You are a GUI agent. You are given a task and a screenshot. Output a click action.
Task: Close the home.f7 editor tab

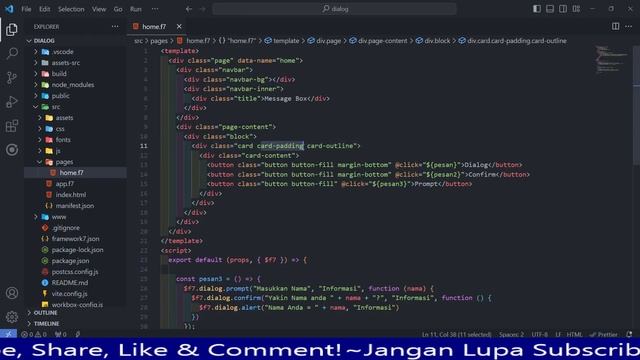click(x=179, y=26)
